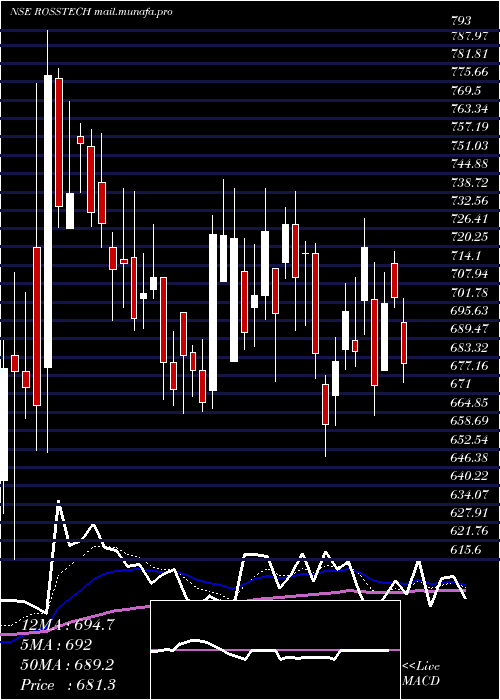Click inside the MACD inset chart
This screenshot has width=500, height=700.
275,650
